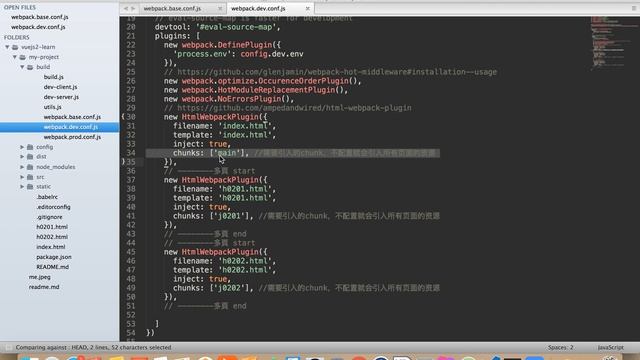
Task: Click HotModuleReplacementPlugin on line 27
Action: click(276, 90)
